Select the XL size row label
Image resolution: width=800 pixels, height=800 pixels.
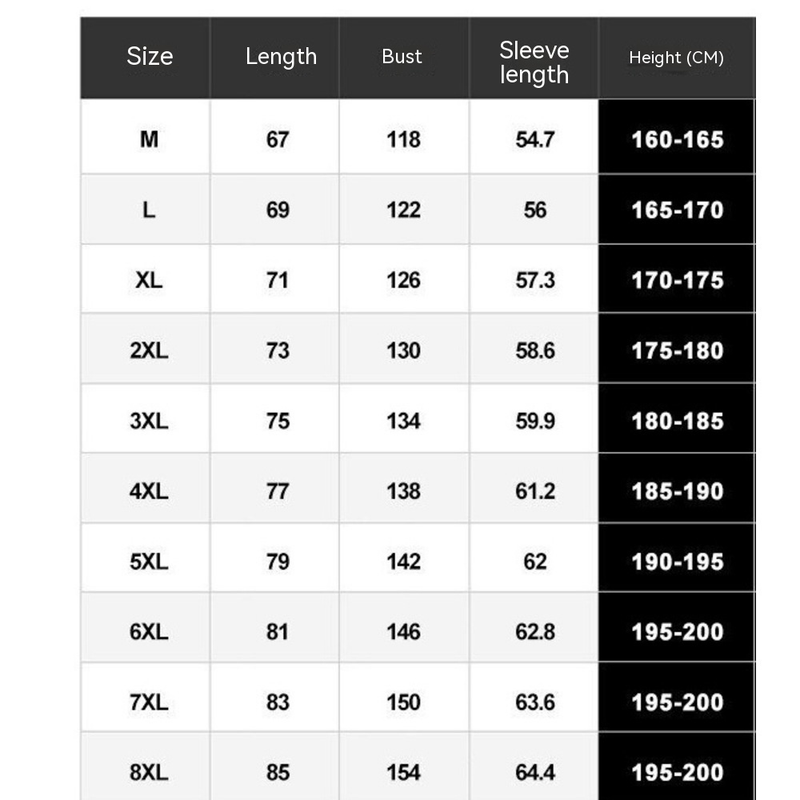pos(149,280)
